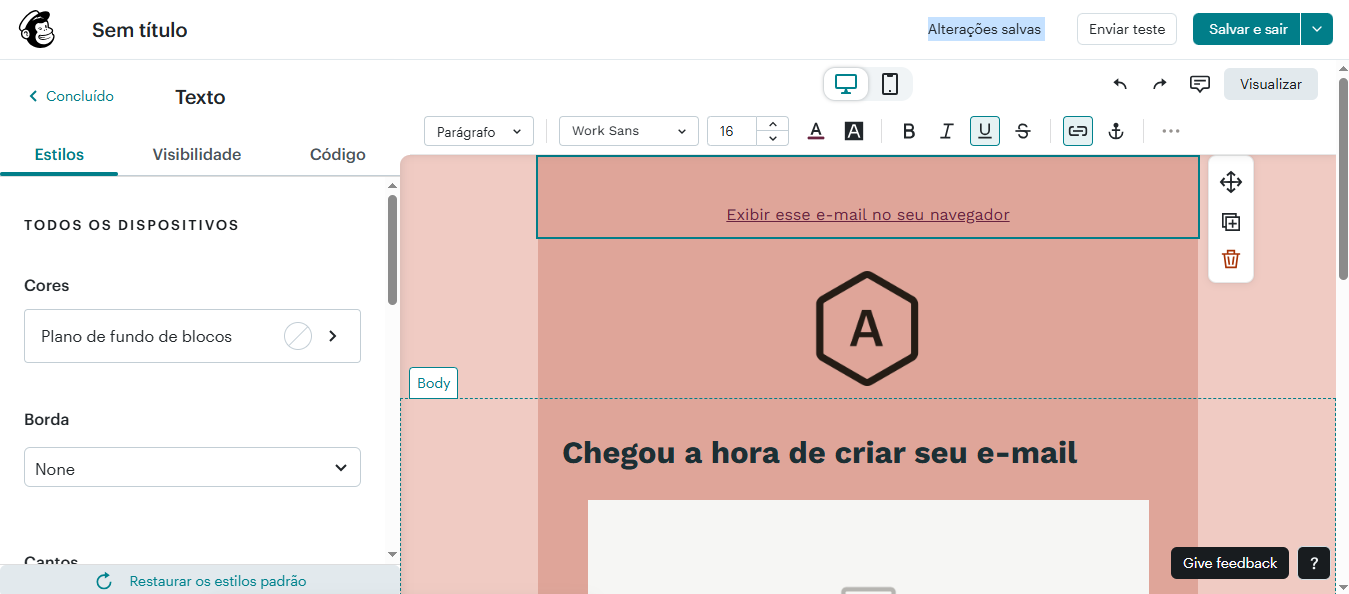The height and width of the screenshot is (594, 1349).
Task: Open the Borda dropdown set to None
Action: click(x=192, y=467)
